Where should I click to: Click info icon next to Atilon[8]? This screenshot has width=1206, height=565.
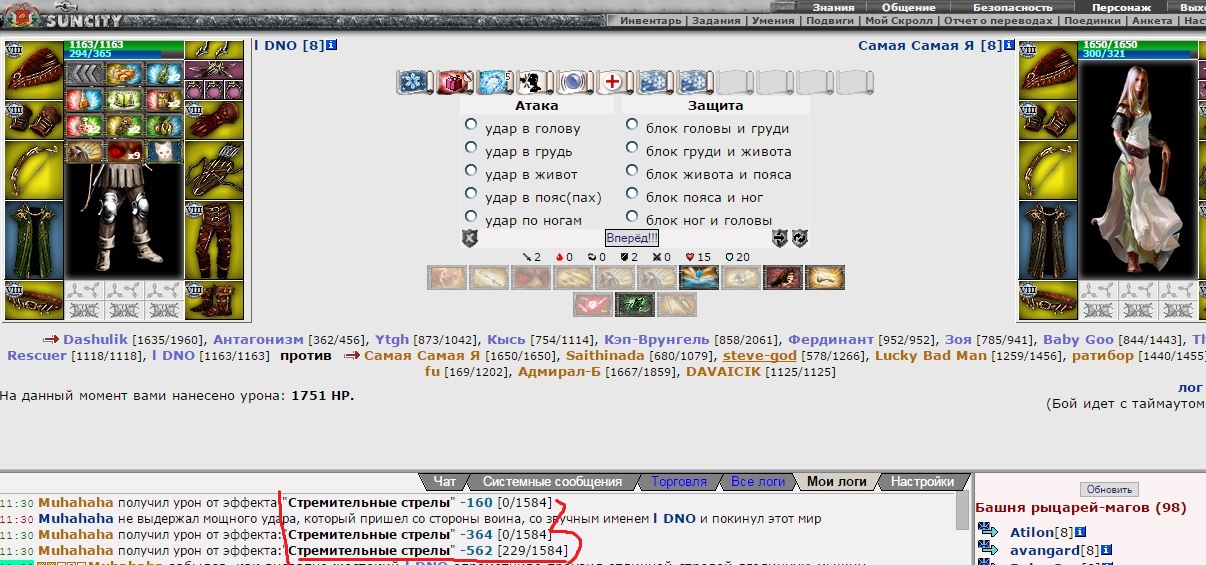point(1081,532)
